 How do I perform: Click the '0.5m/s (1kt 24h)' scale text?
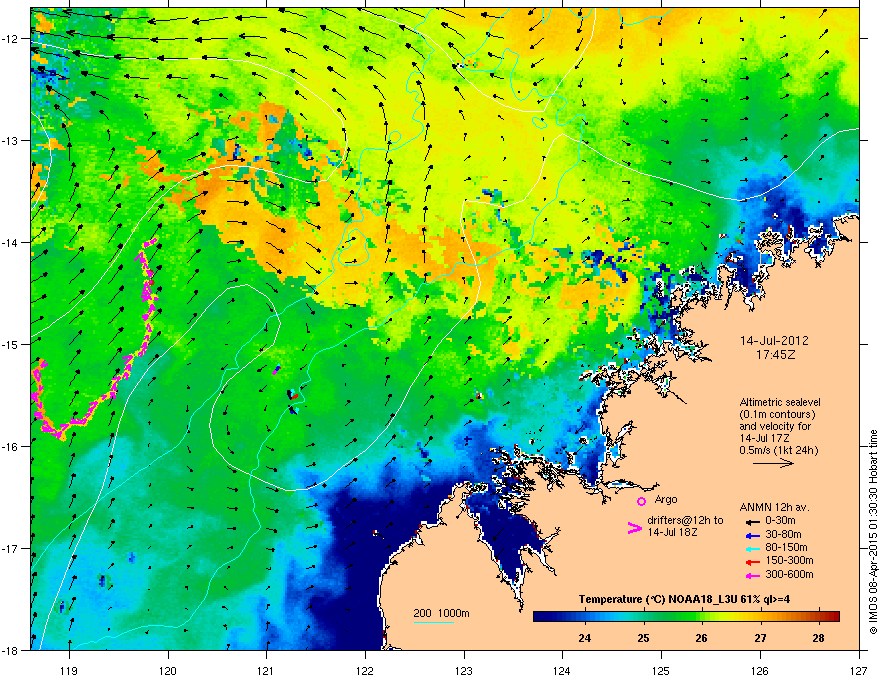click(x=778, y=450)
